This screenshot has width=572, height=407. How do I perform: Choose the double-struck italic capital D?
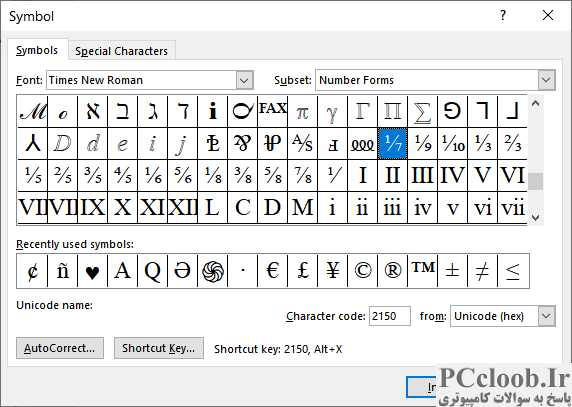click(63, 143)
